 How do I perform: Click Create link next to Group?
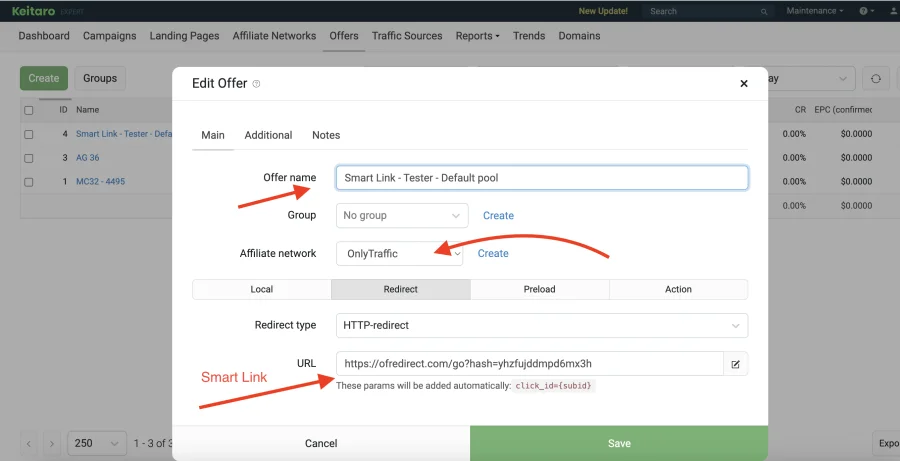pos(498,215)
